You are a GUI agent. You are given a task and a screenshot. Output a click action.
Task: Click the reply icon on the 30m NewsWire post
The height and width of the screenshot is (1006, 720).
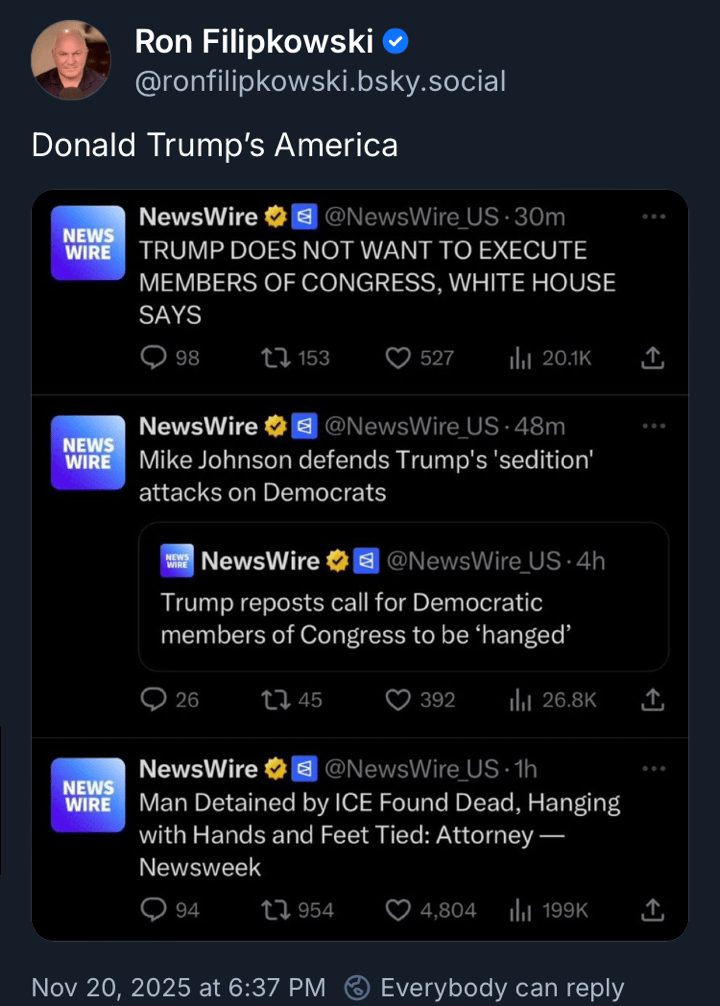(153, 357)
